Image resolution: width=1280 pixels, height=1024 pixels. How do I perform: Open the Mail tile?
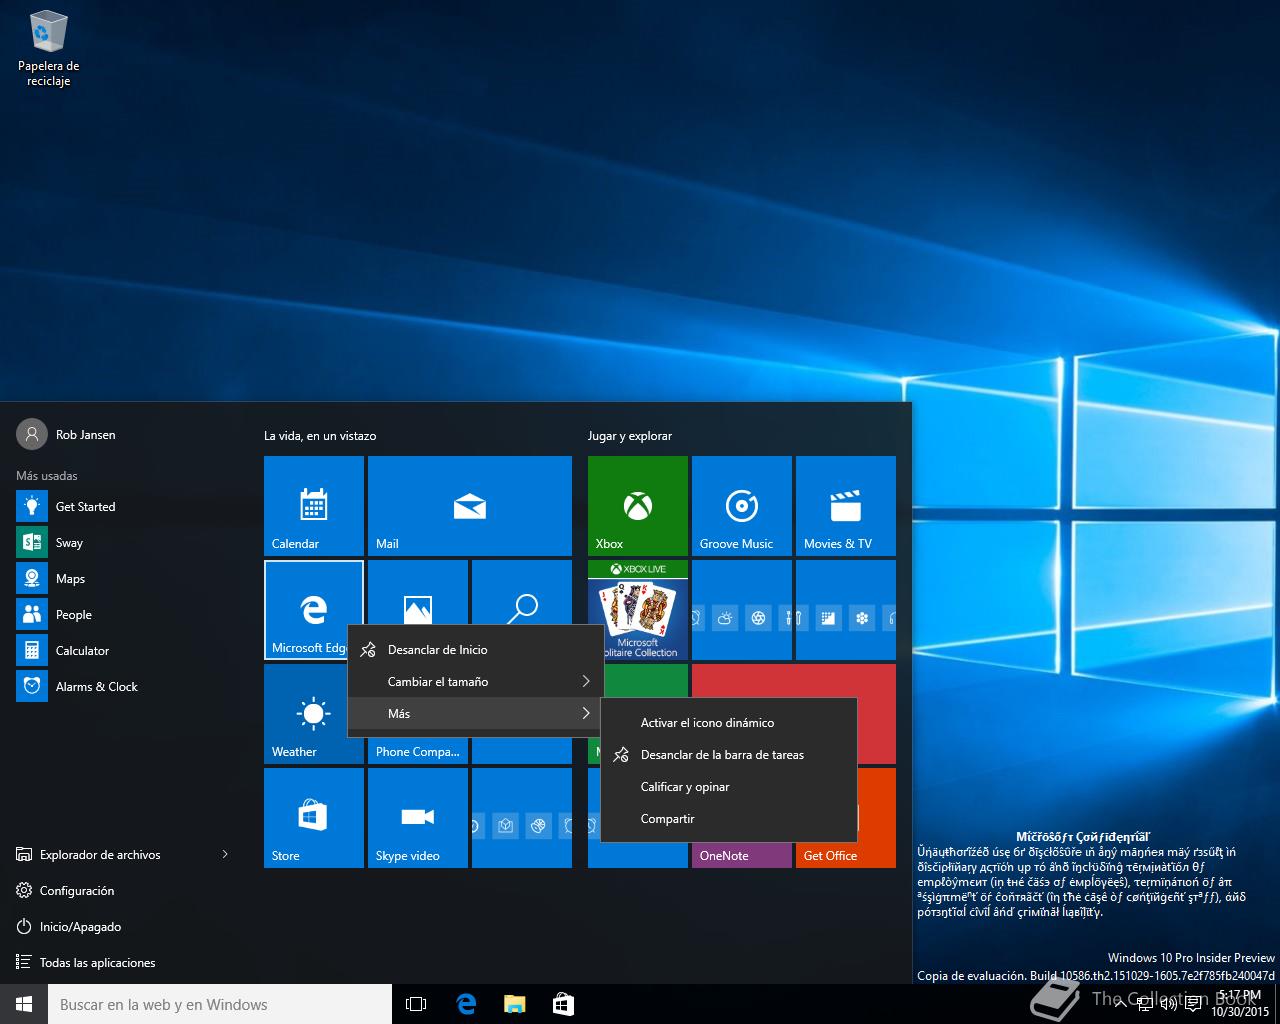click(469, 505)
